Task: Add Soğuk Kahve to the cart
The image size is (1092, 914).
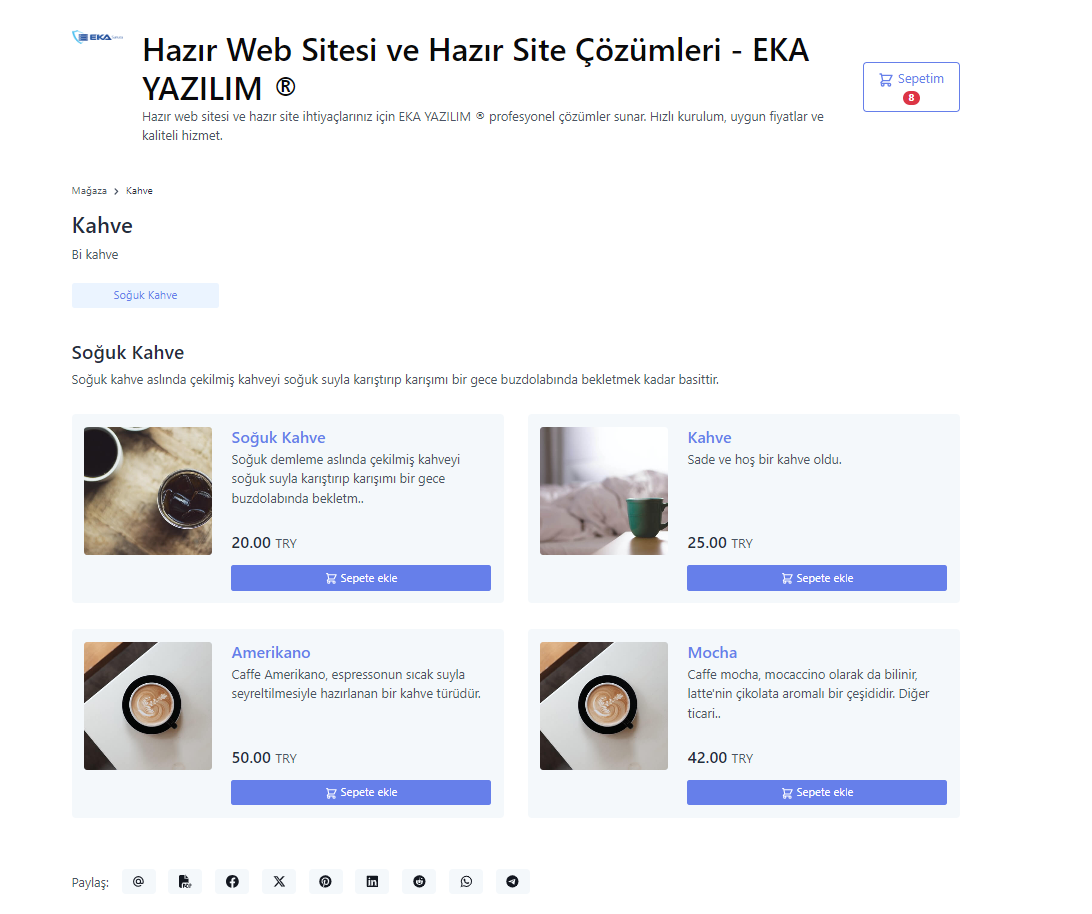Action: tap(361, 578)
